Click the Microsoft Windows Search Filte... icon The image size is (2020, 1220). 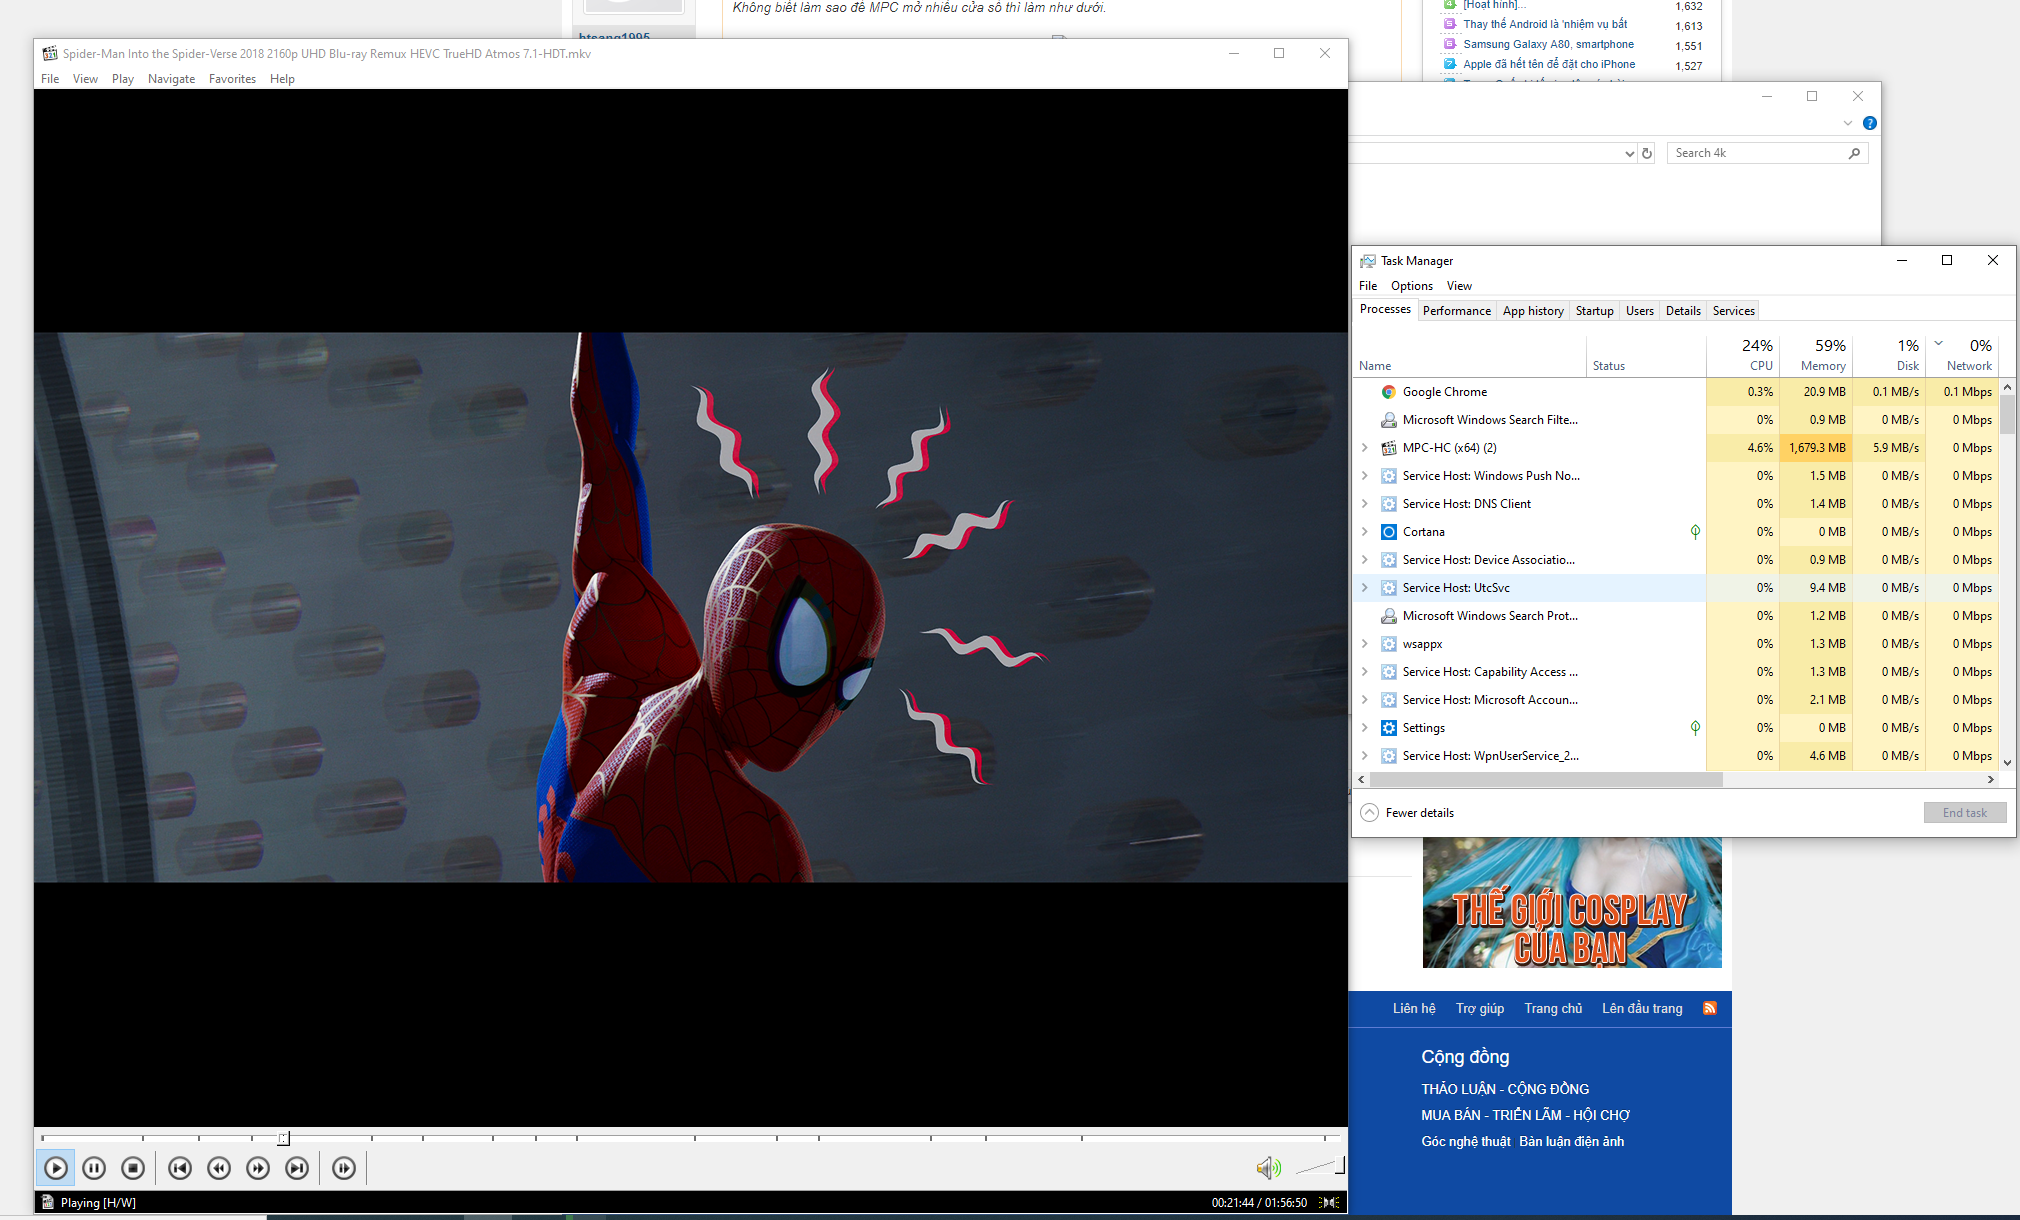point(1388,420)
